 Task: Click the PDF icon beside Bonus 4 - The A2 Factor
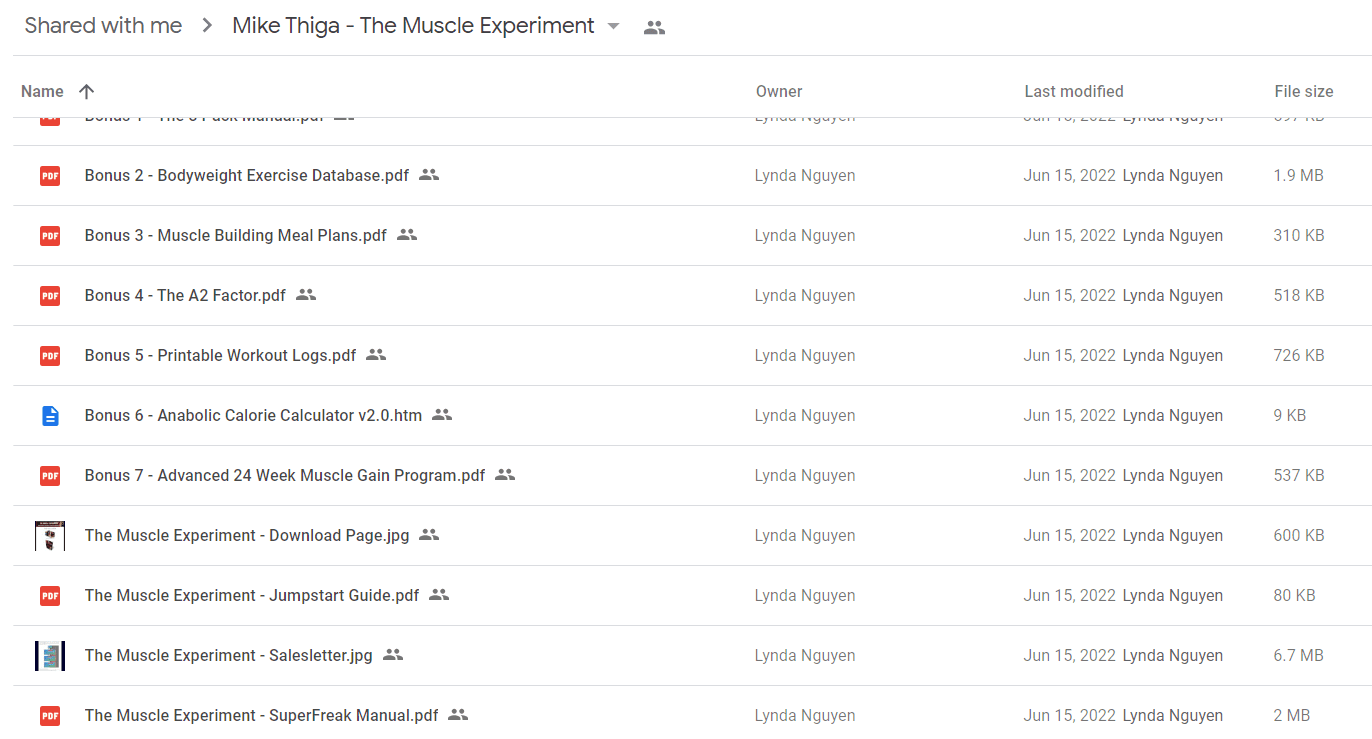coord(50,296)
